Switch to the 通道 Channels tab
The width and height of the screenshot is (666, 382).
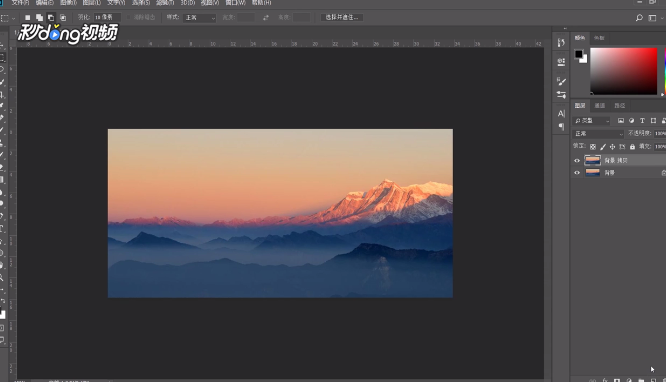tap(600, 105)
